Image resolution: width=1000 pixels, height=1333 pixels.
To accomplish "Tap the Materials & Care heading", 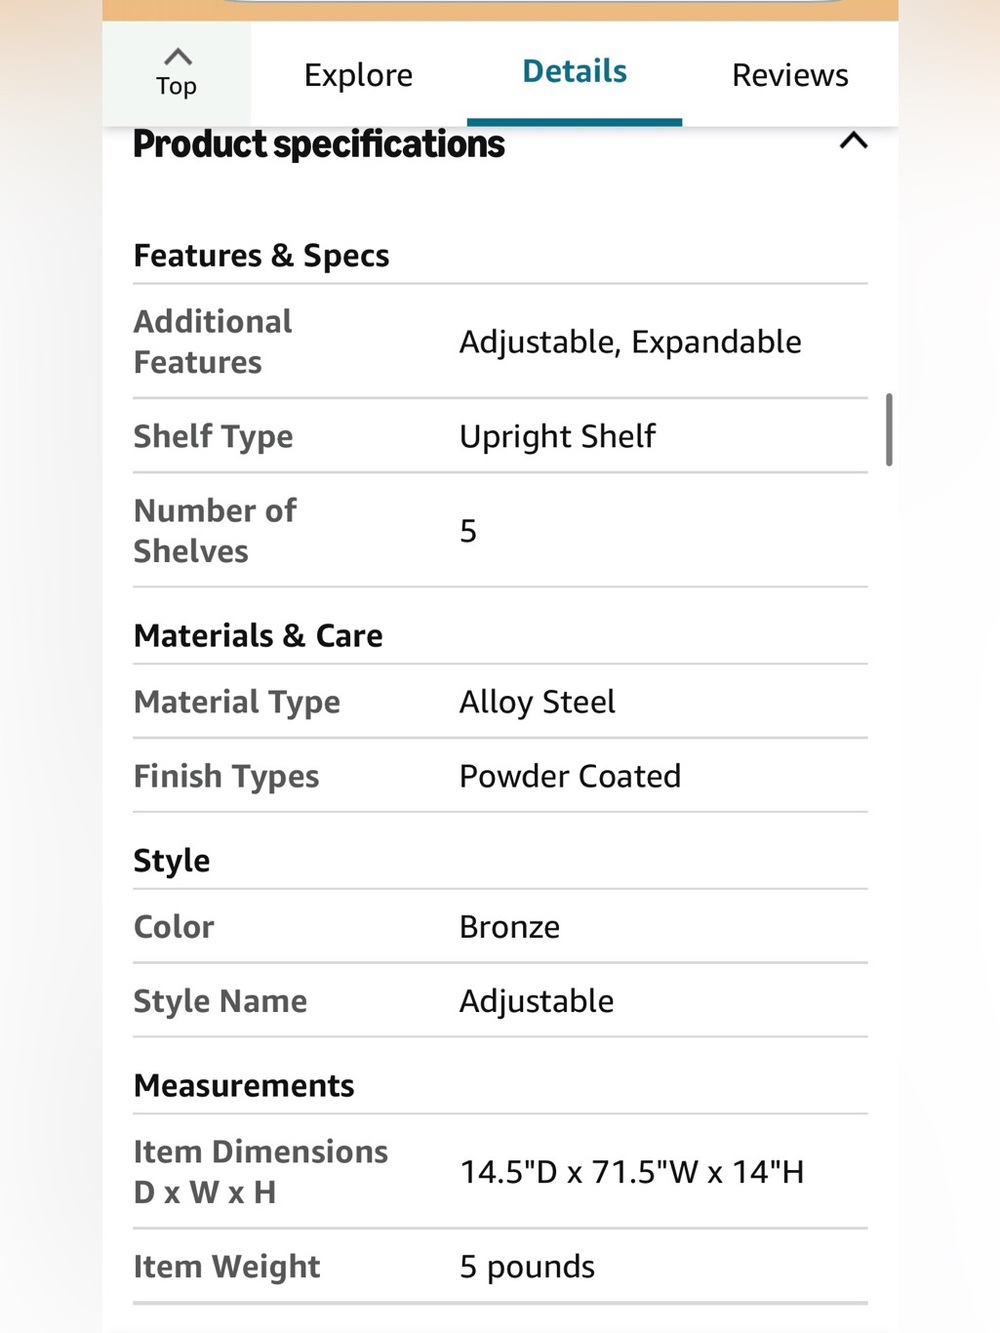I will click(258, 636).
